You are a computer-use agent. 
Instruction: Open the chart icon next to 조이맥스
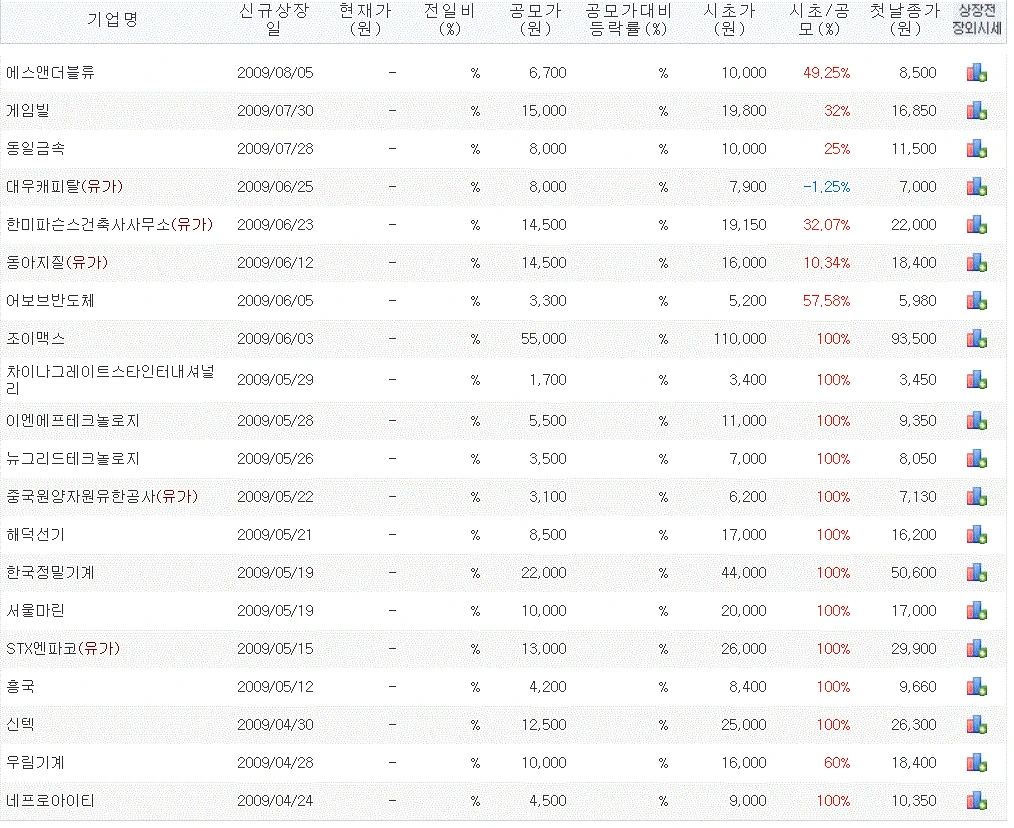point(976,338)
